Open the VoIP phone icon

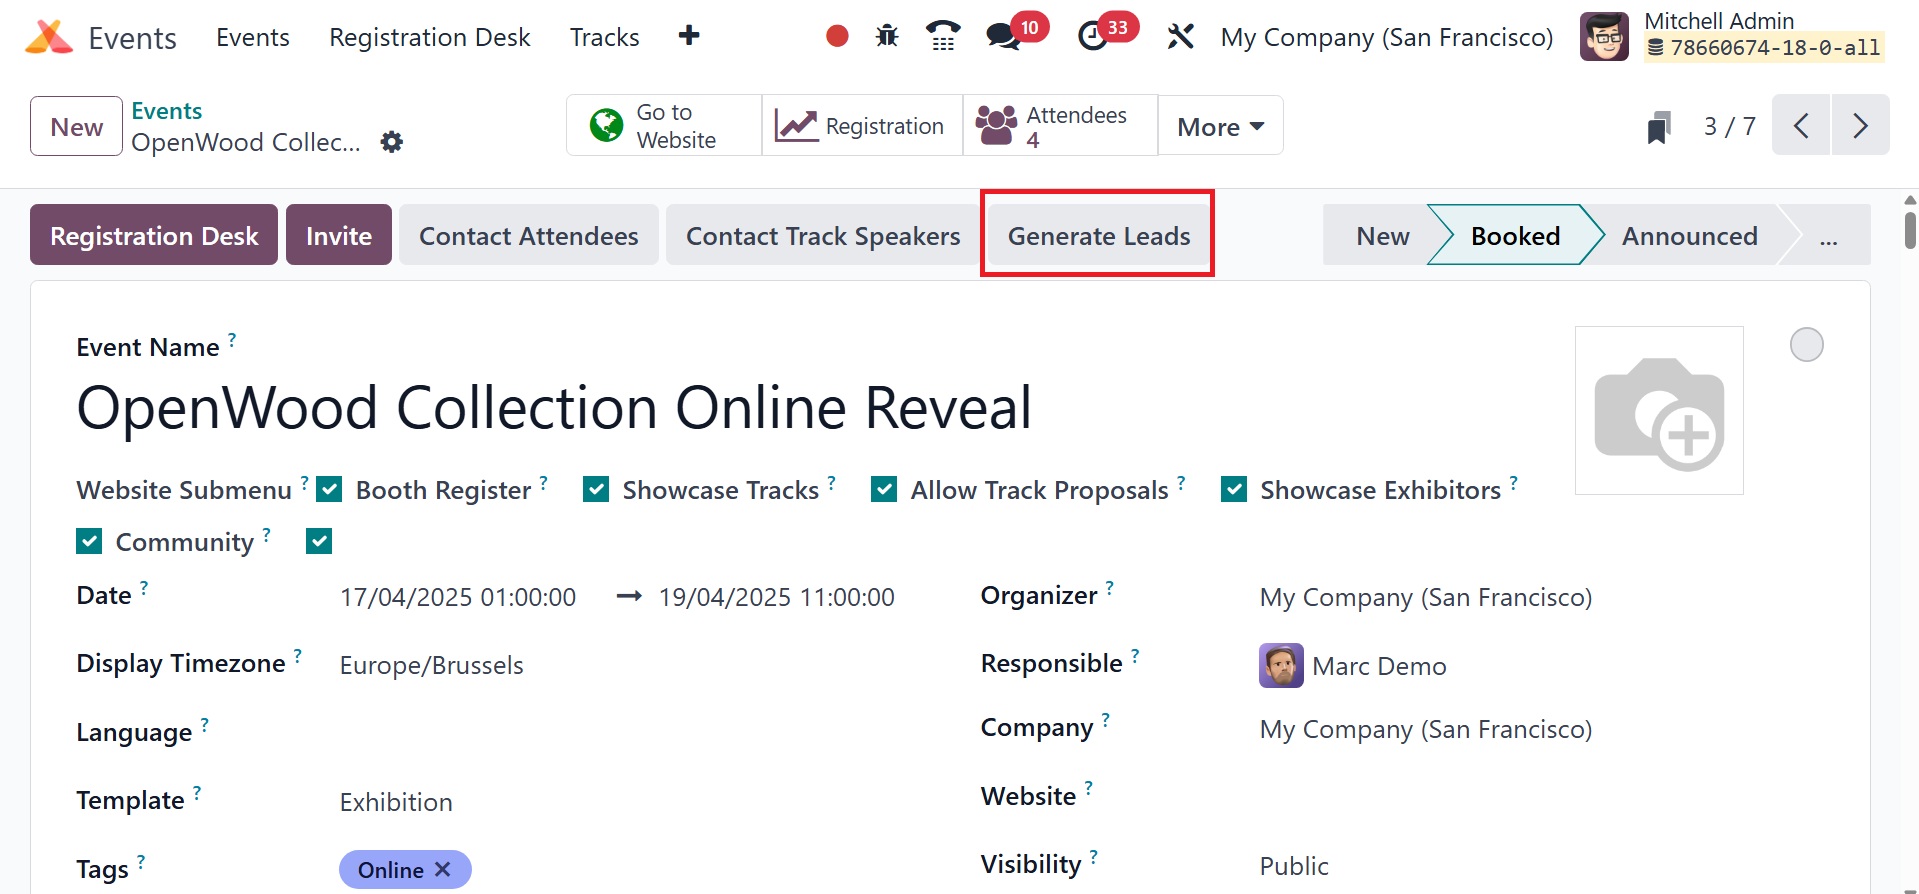pos(943,36)
